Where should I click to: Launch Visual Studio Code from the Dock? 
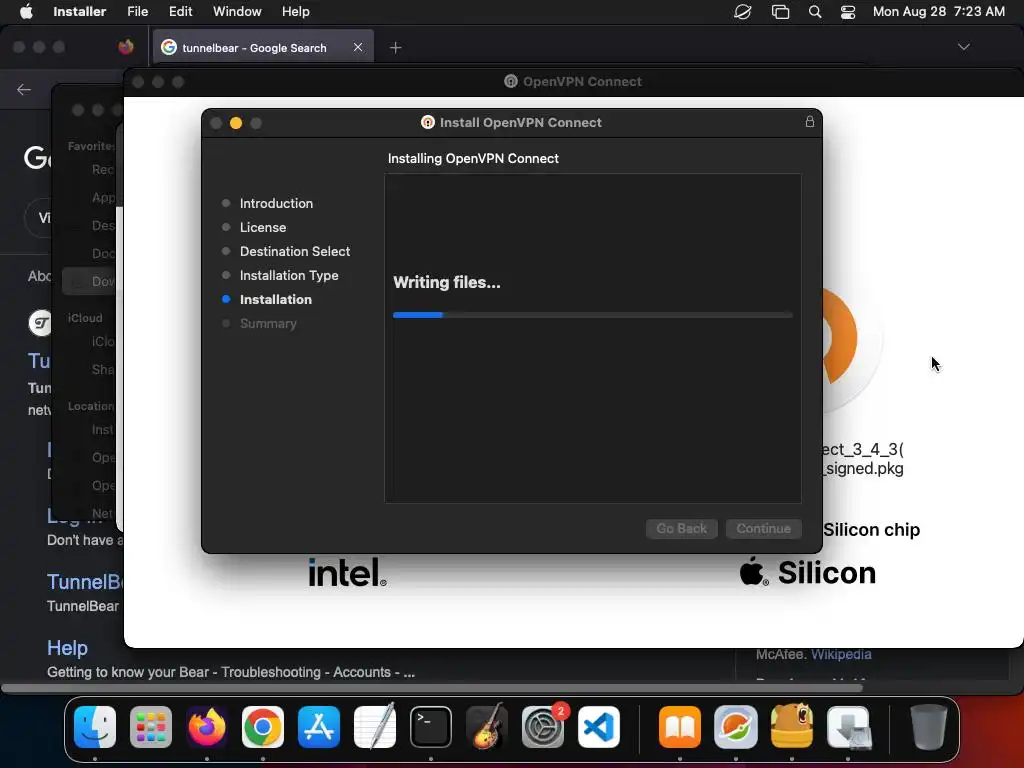click(x=599, y=726)
